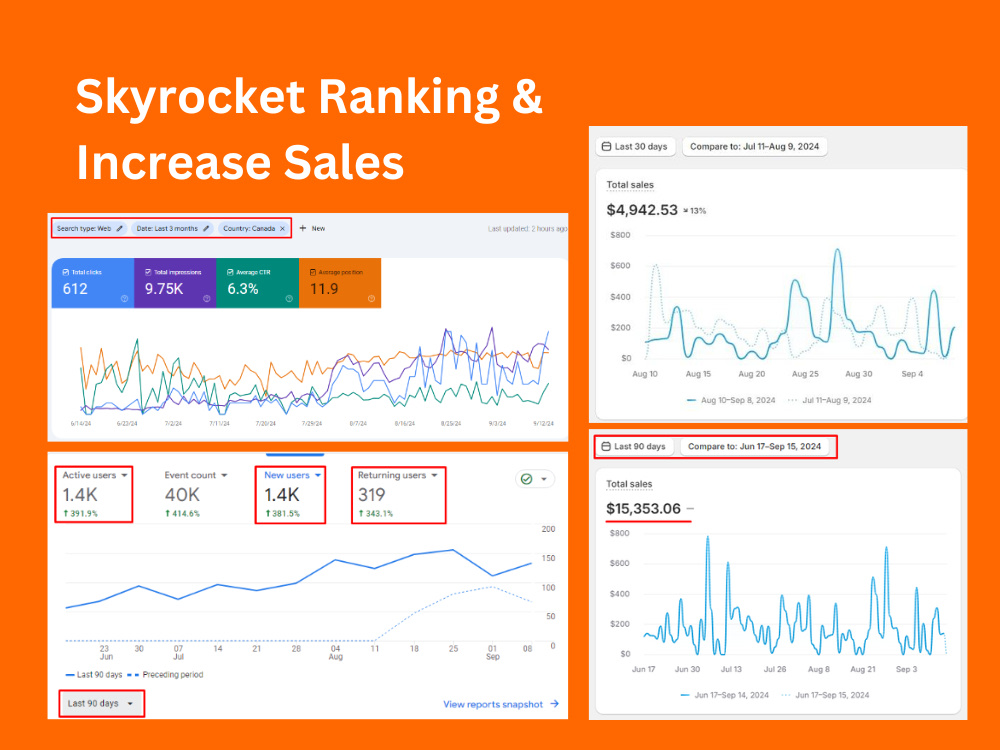The width and height of the screenshot is (1000, 750).
Task: Click the 9/12/24 date on Search Console chart axis
Action: [x=543, y=423]
